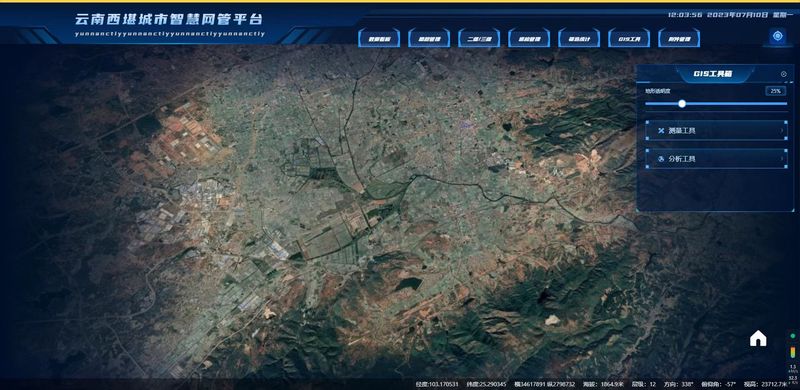Click the date and time display
Screen dimensions: 800x390
[730, 15]
